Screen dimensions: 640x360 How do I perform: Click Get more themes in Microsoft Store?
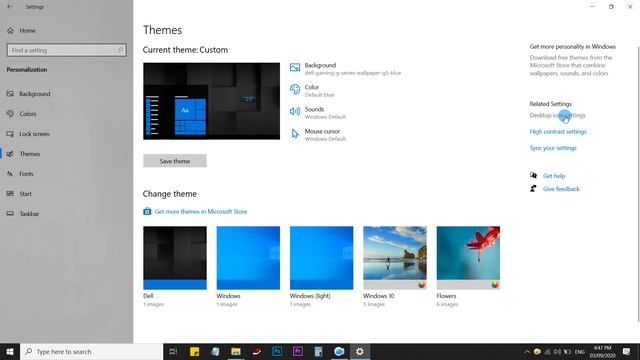(x=201, y=211)
